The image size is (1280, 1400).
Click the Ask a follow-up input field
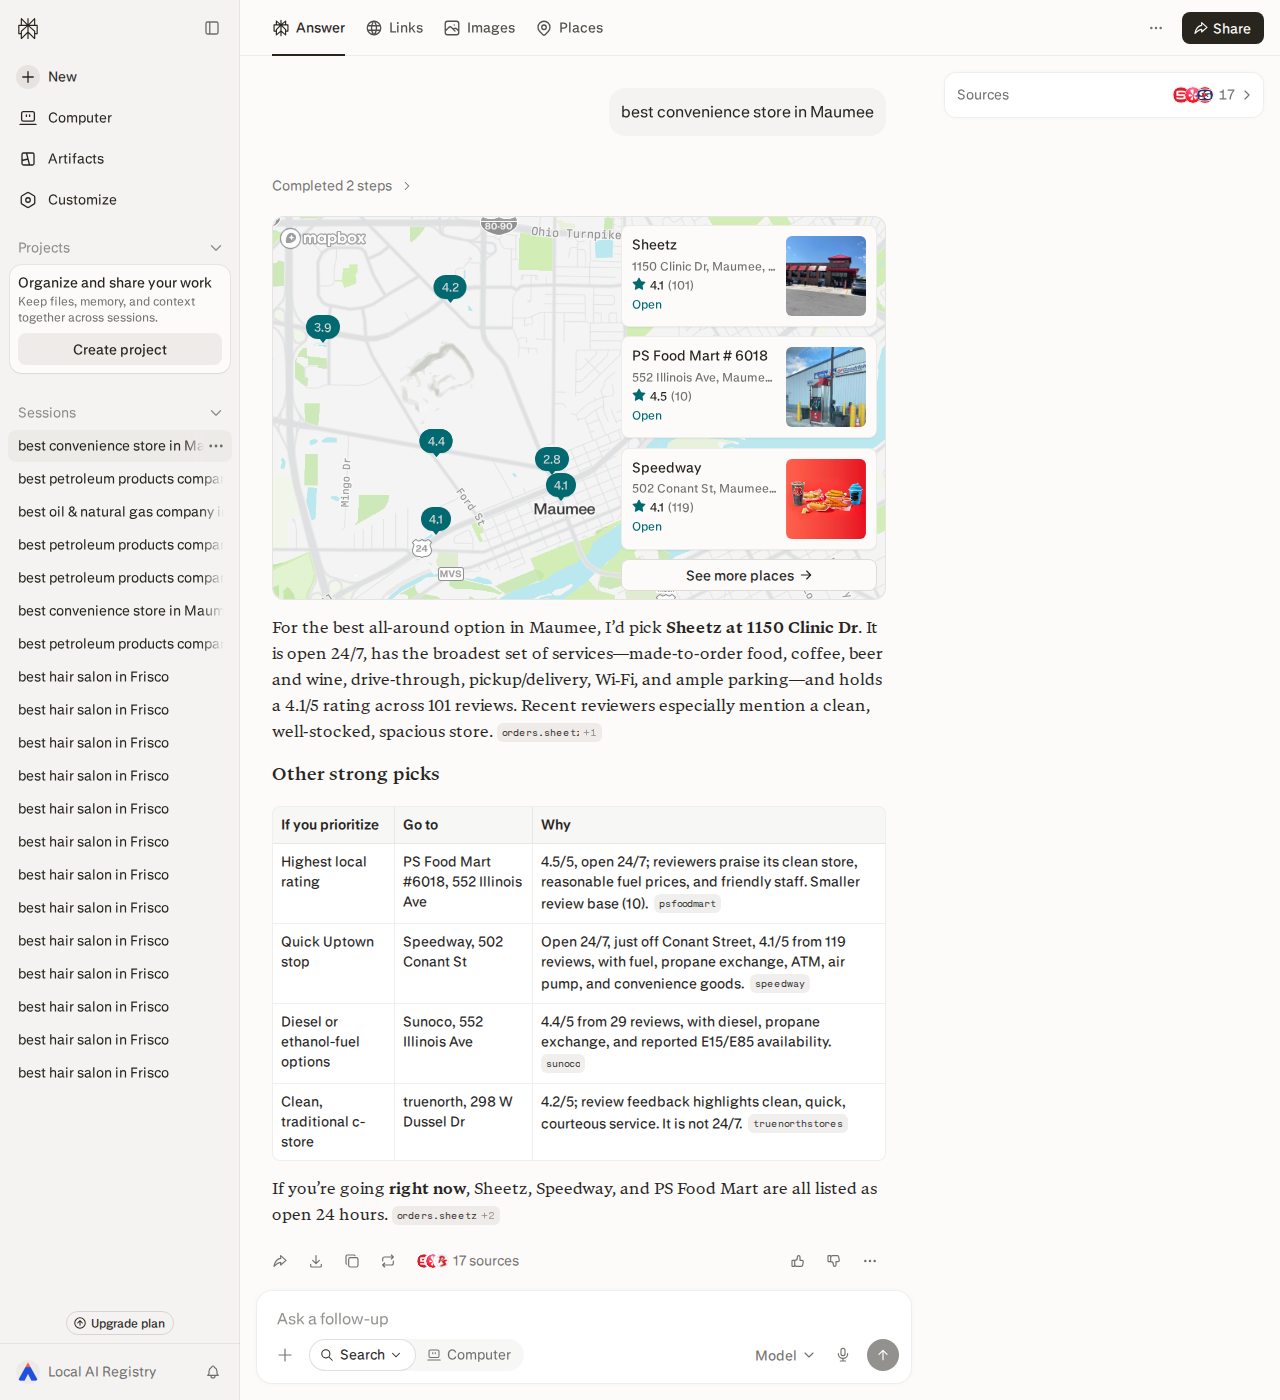click(584, 1319)
